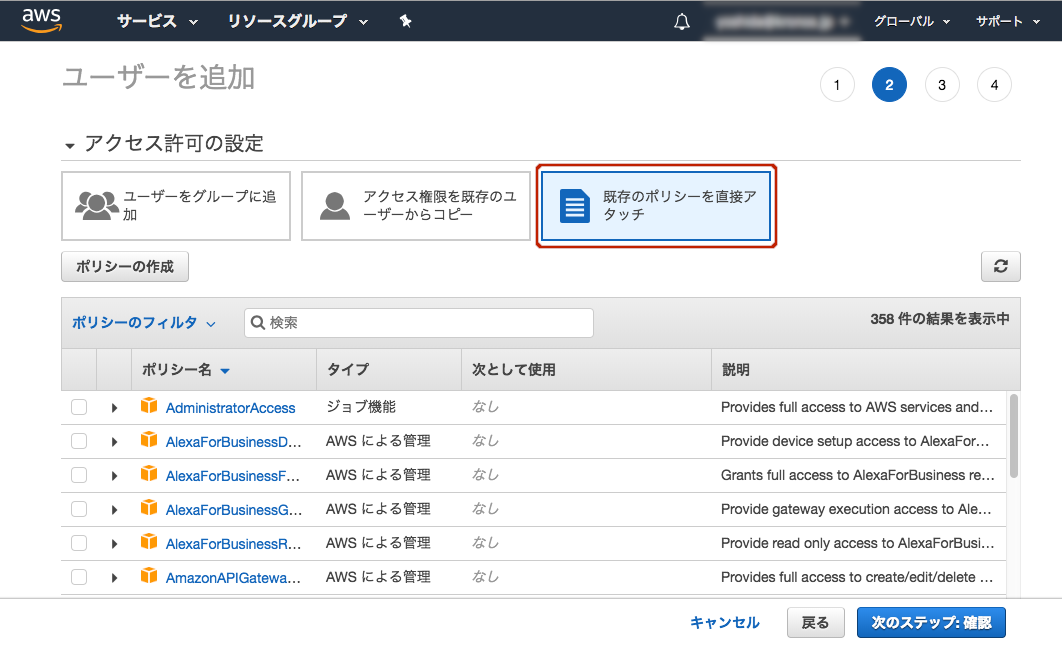Screen dimensions: 1062x646
Task: Open the サービス menu
Action: pyautogui.click(x=157, y=22)
